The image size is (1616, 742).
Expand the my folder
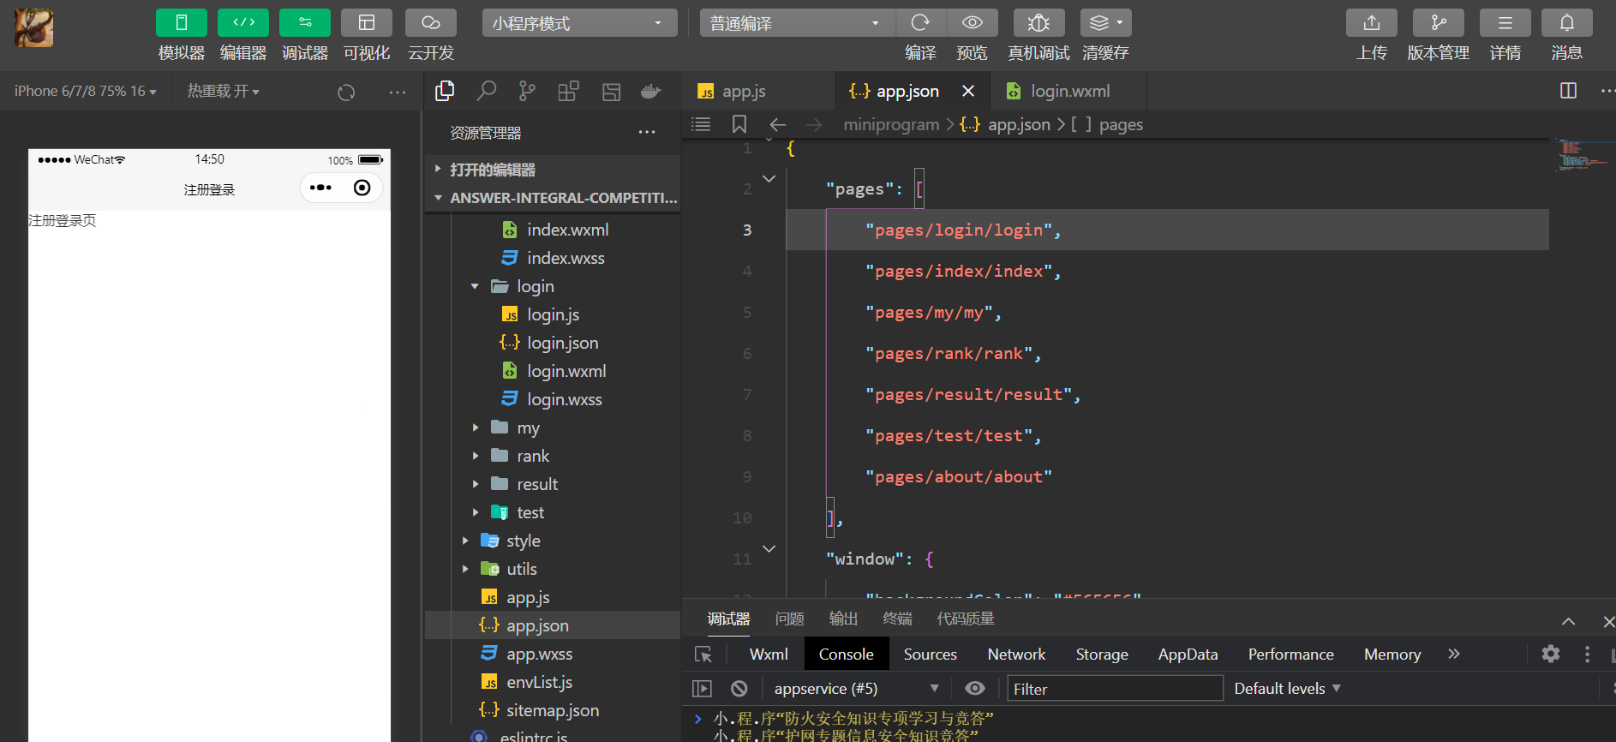553,427
